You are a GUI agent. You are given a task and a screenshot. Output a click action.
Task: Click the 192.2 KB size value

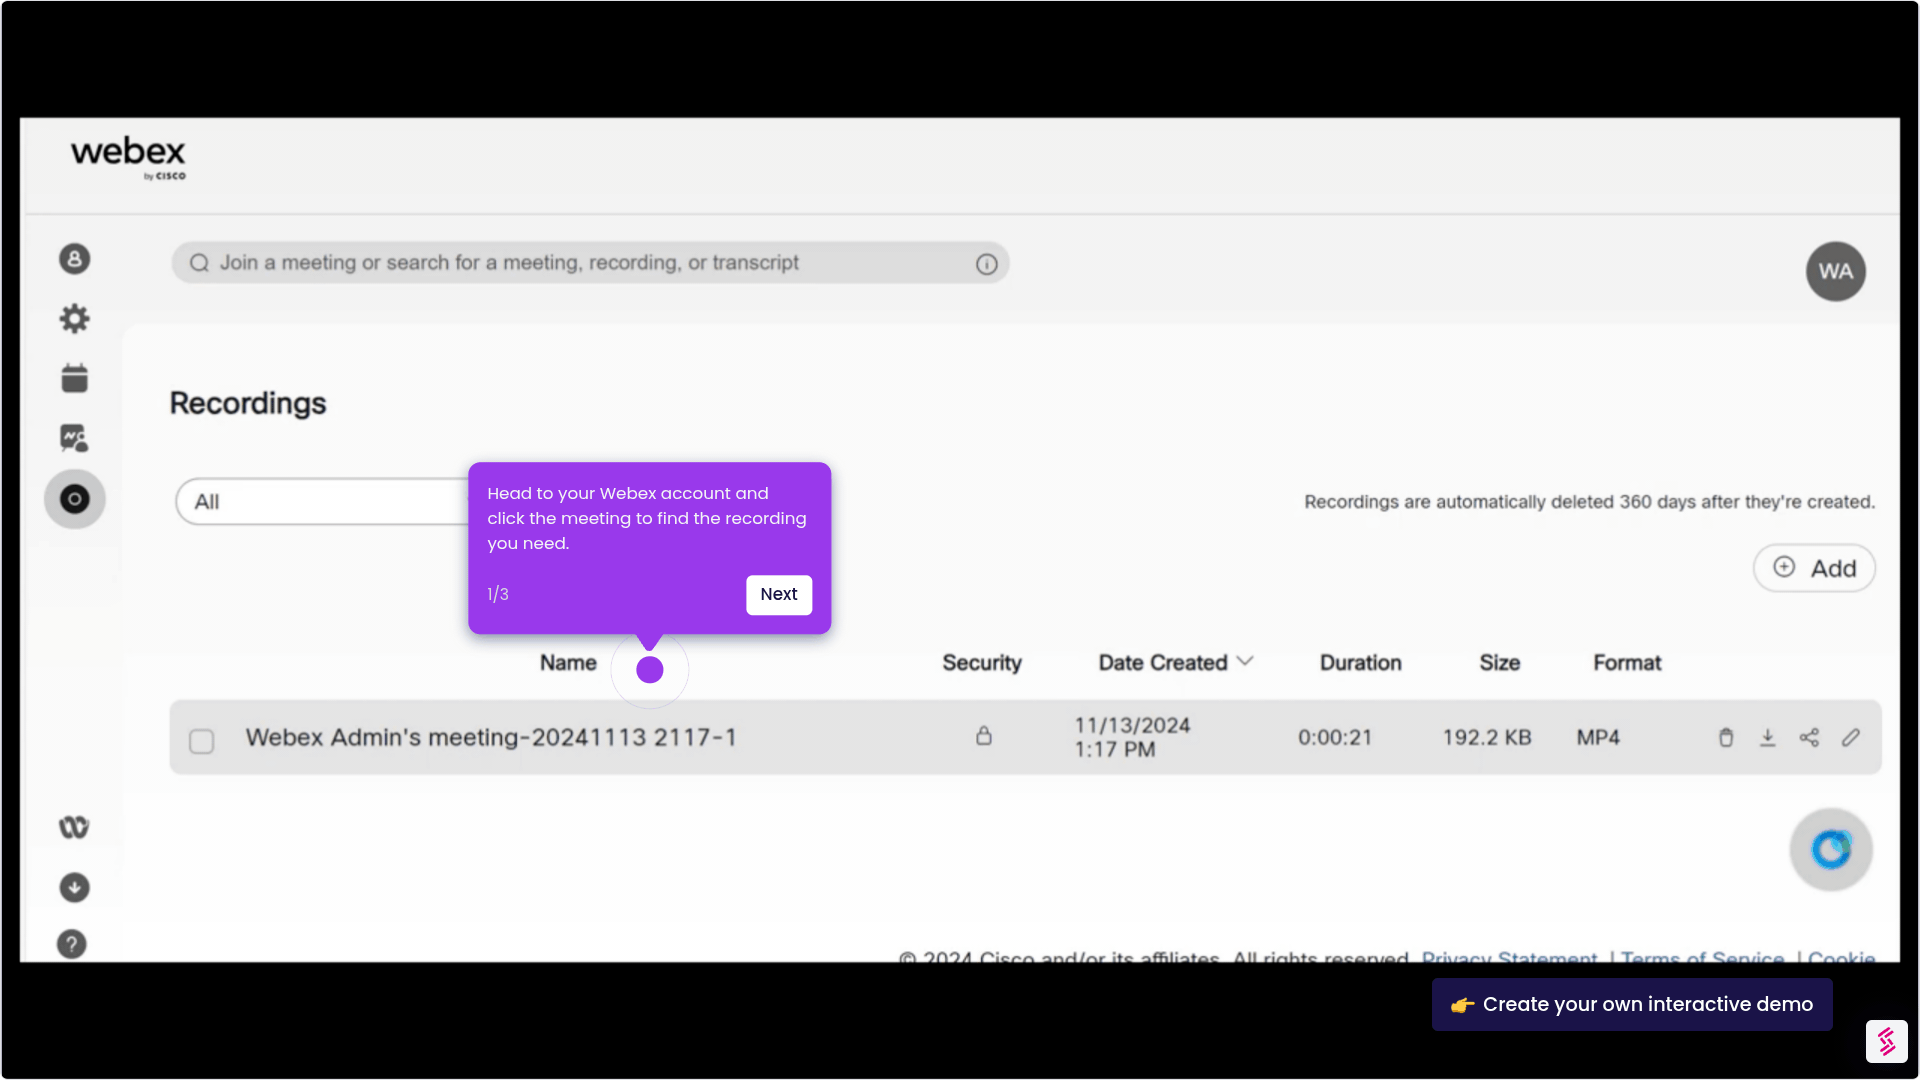1487,738
